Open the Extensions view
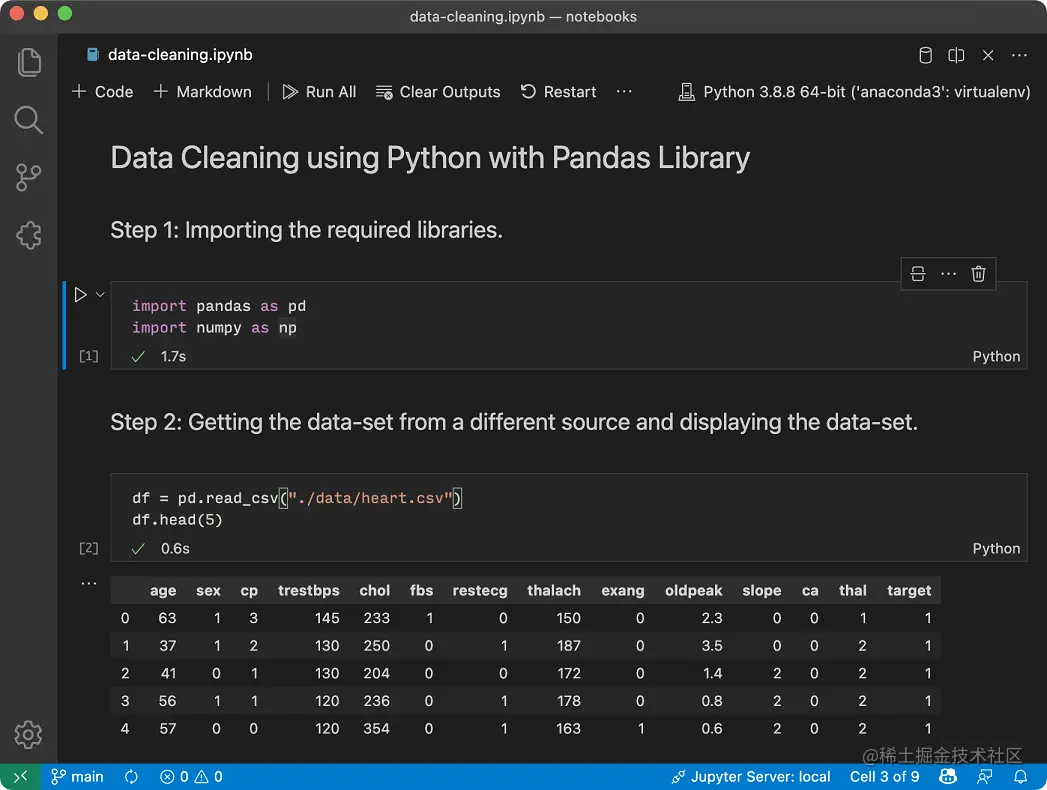 [29, 236]
